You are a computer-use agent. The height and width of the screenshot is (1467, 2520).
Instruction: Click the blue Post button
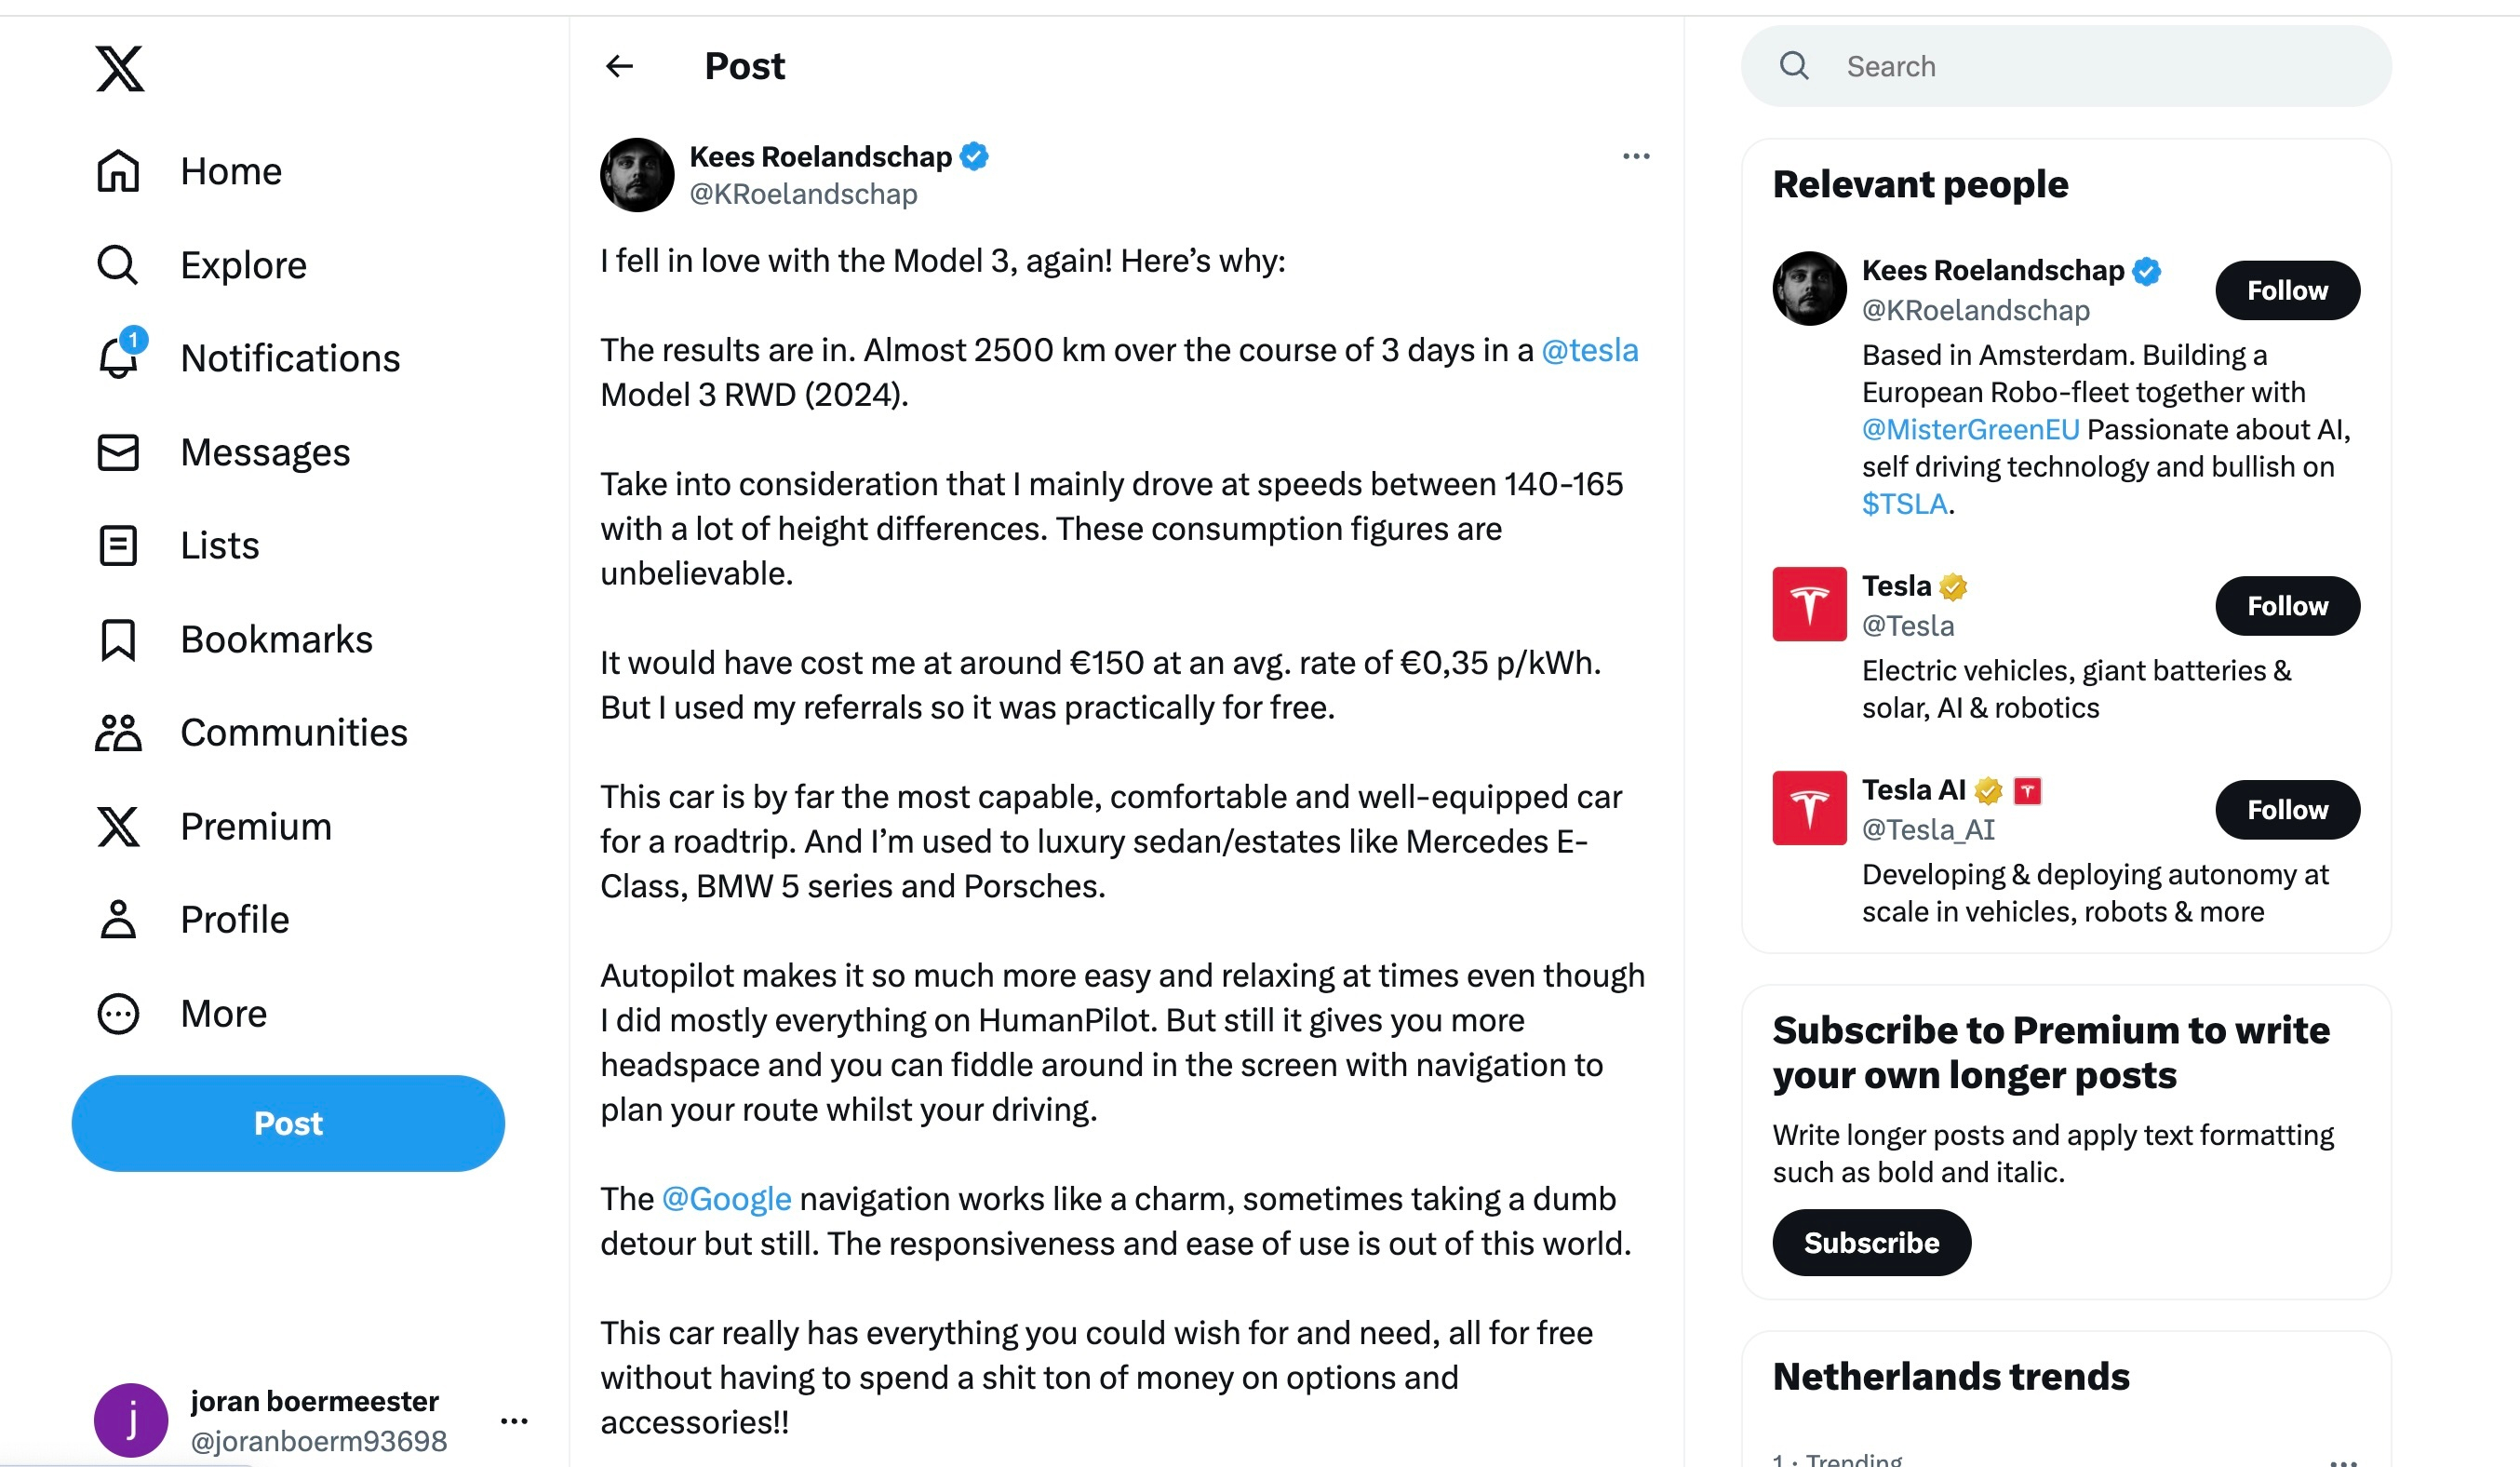pos(288,1124)
